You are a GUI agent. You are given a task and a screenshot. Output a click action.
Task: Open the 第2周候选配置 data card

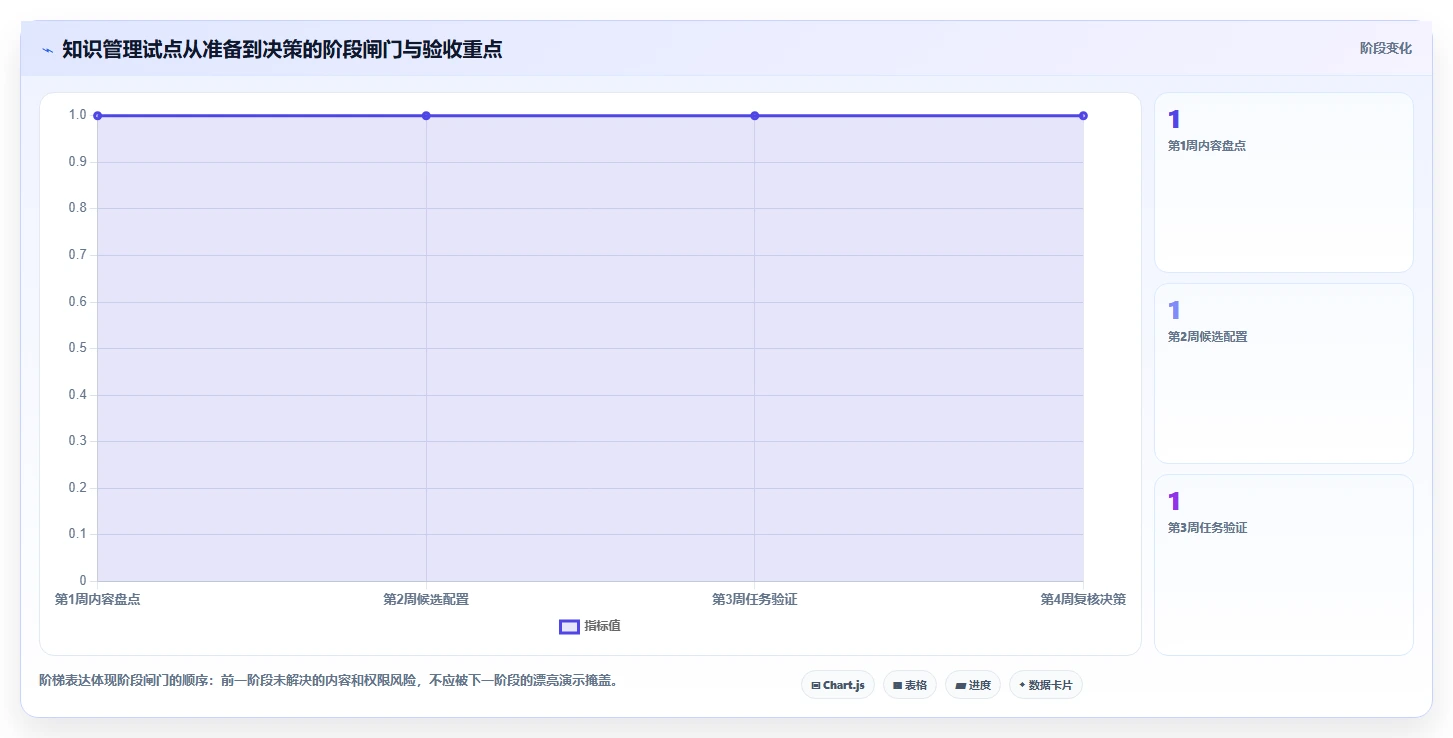(1284, 374)
